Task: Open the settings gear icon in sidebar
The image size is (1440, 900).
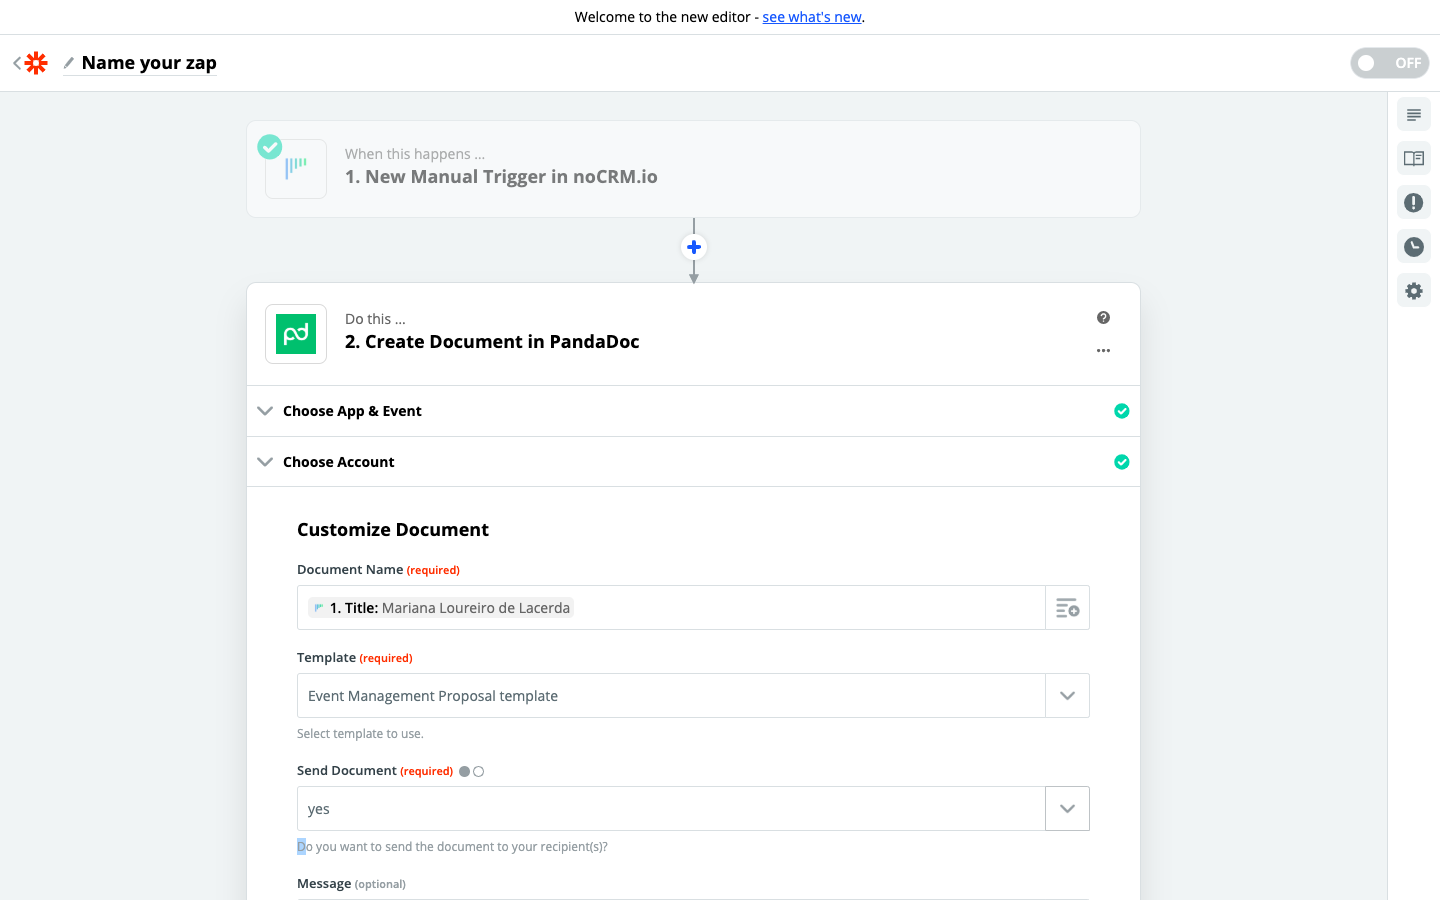Action: pyautogui.click(x=1413, y=291)
